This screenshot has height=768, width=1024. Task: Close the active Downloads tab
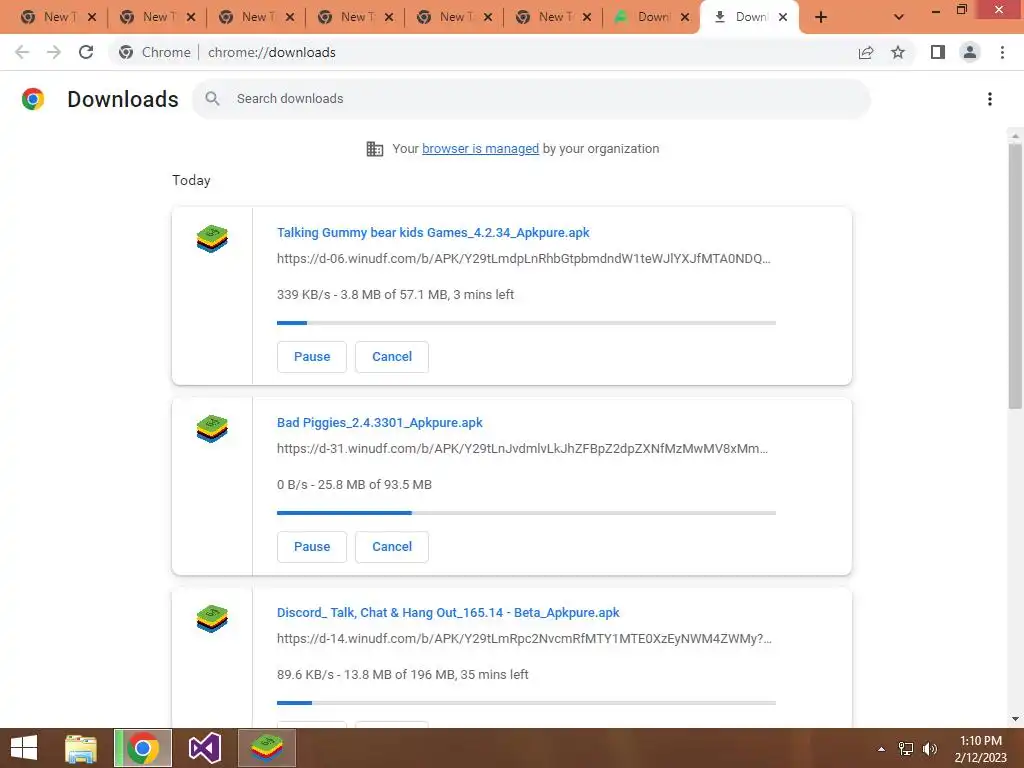(783, 17)
